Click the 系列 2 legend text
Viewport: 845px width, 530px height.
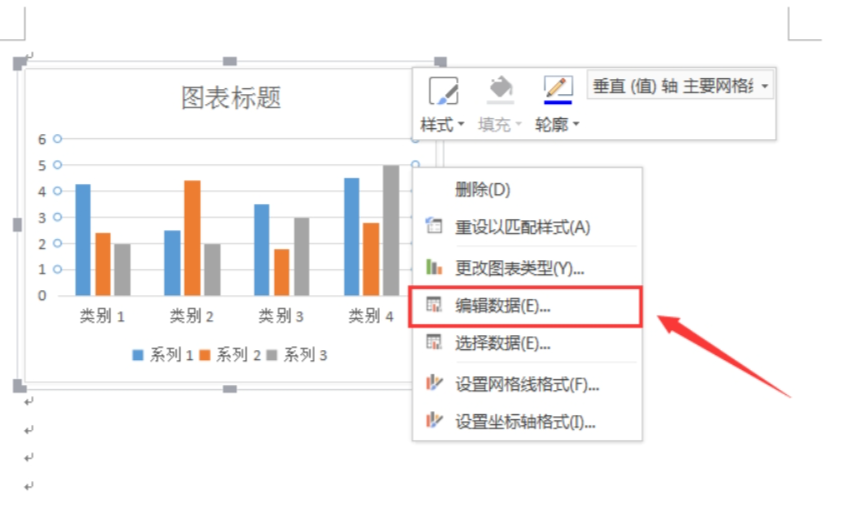coord(238,355)
